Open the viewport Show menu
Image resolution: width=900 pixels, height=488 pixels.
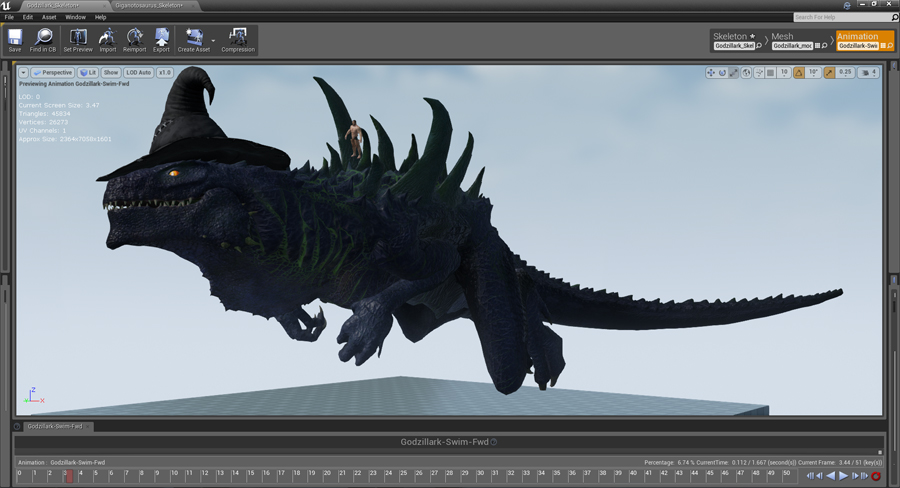111,73
